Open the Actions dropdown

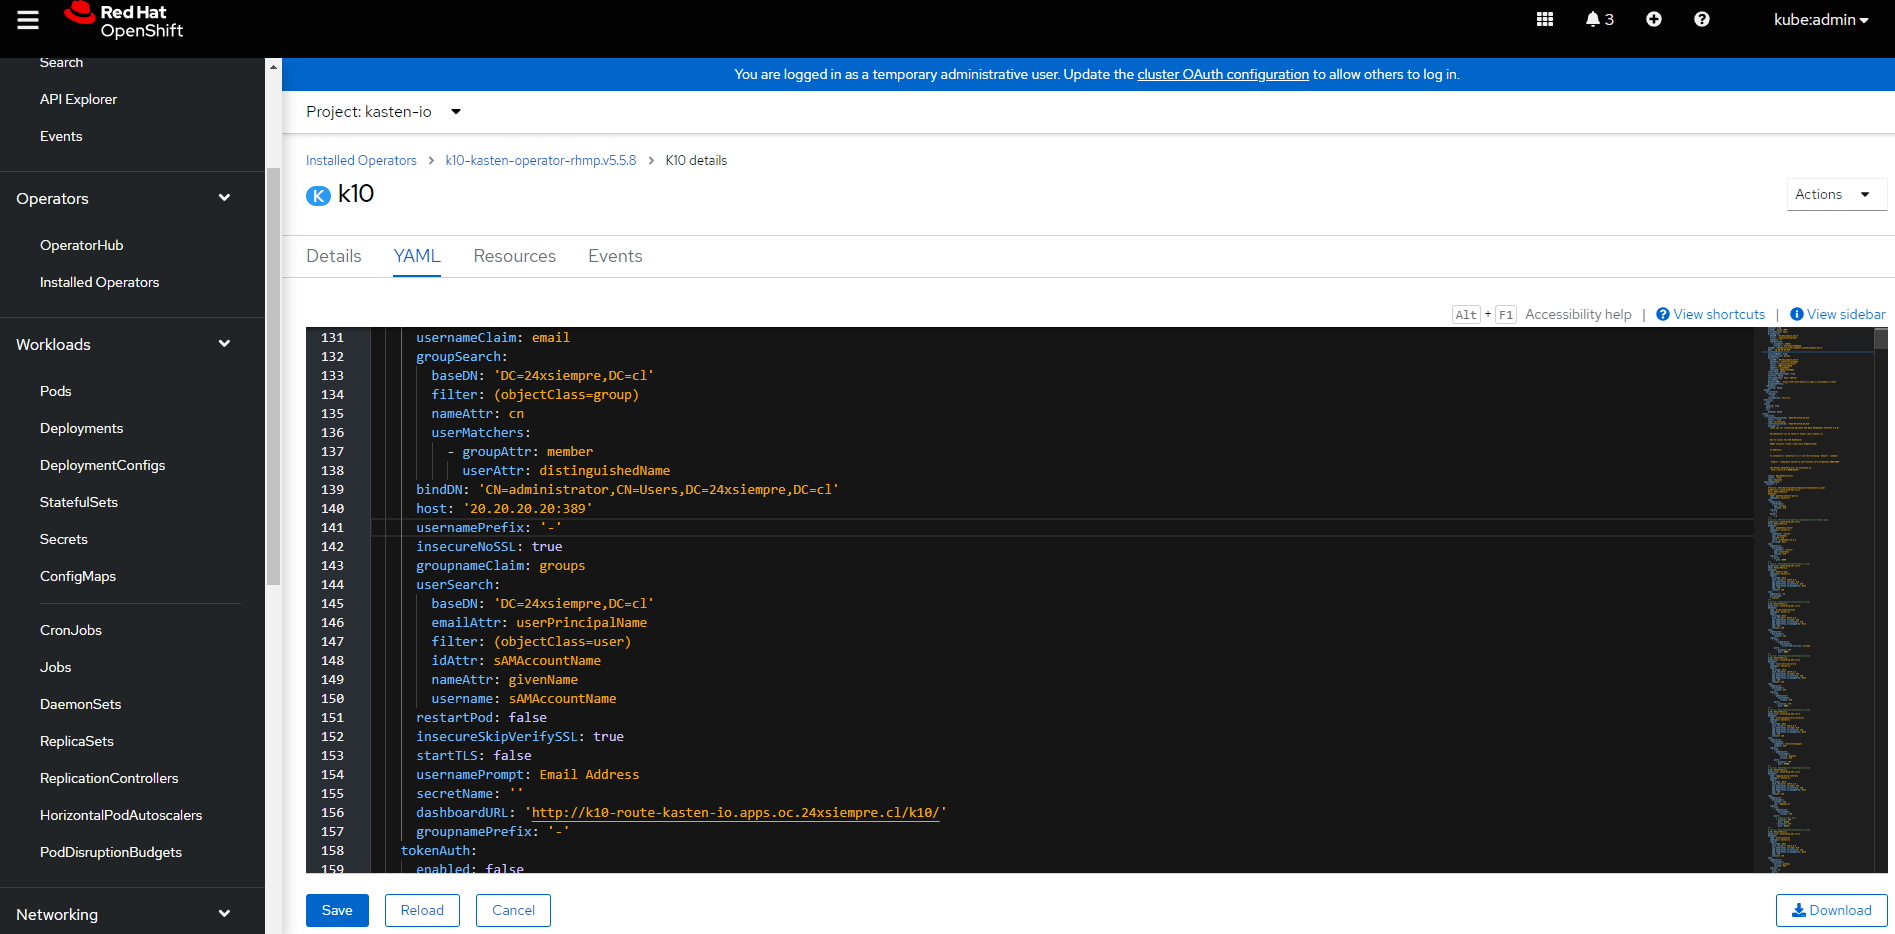click(1835, 194)
